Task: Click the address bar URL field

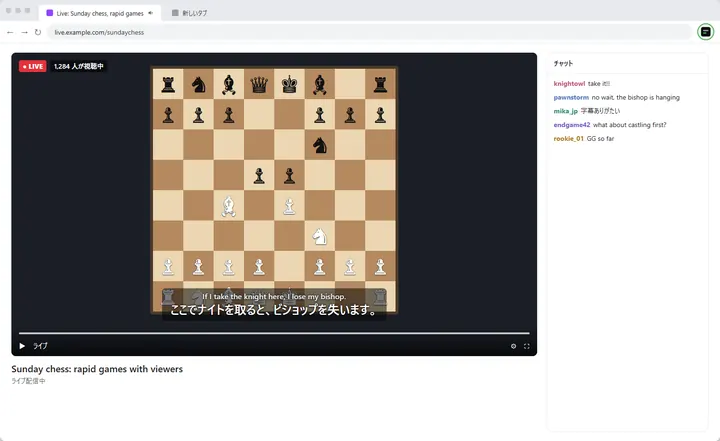Action: 370,32
